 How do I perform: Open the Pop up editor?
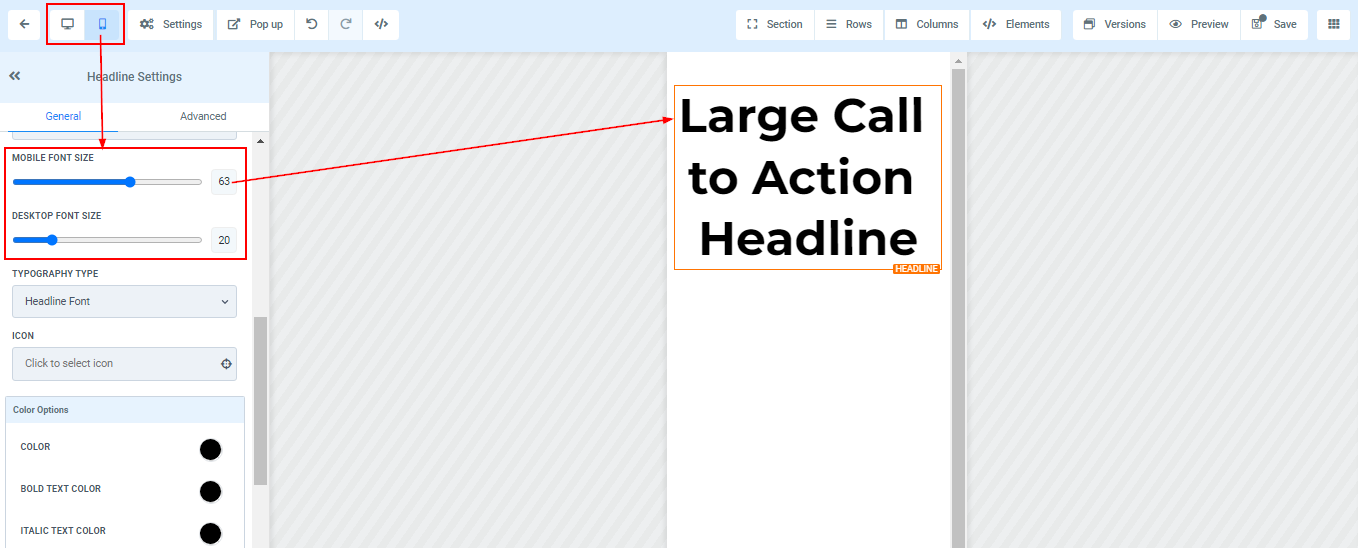(x=255, y=24)
